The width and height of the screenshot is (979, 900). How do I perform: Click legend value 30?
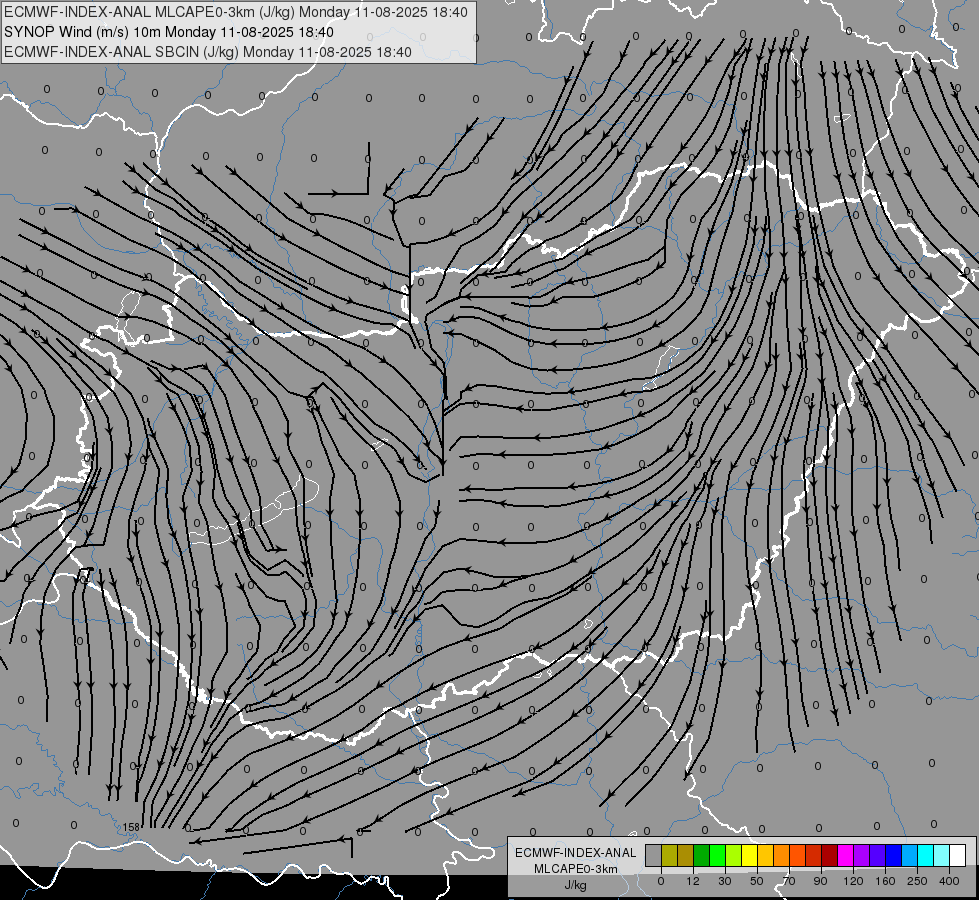[724, 881]
